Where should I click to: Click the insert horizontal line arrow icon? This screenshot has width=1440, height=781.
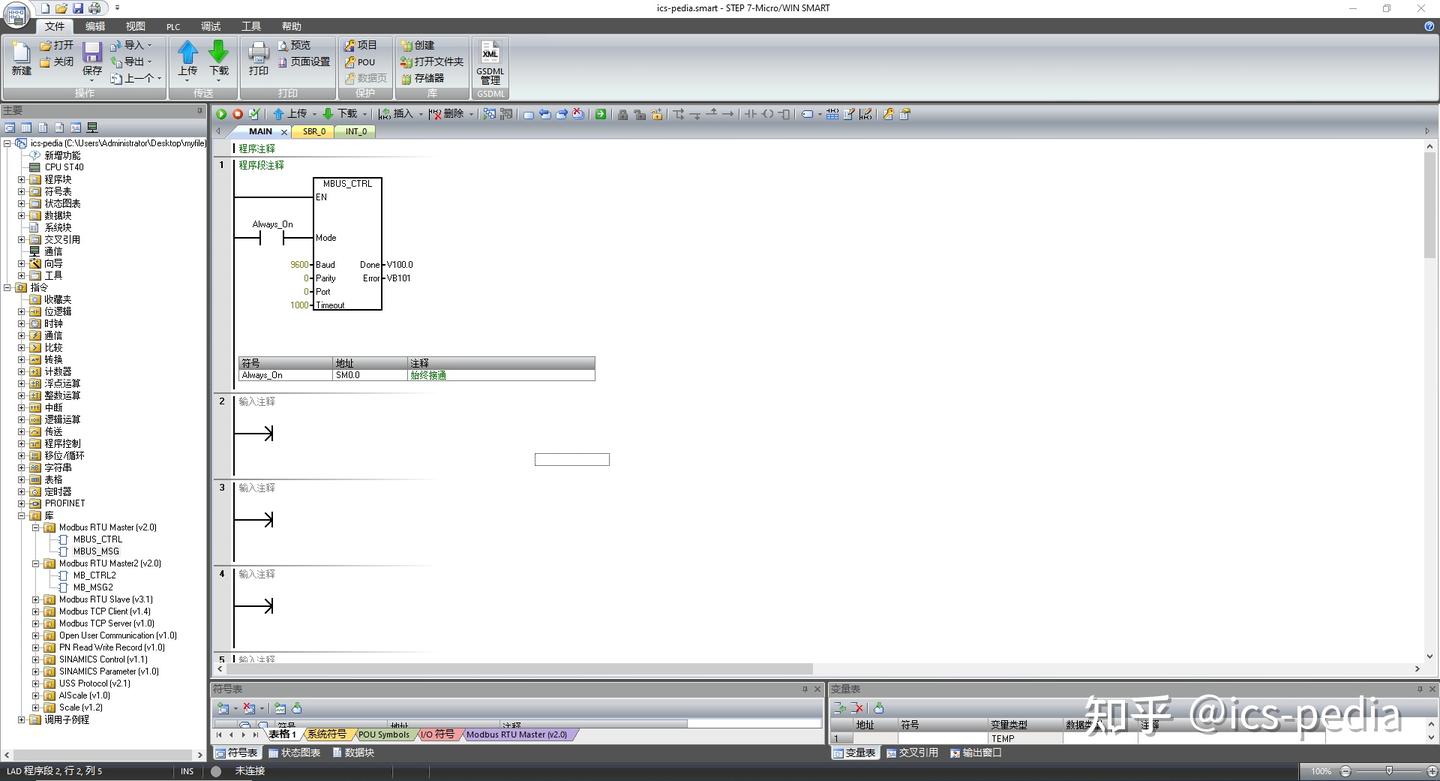pos(728,114)
